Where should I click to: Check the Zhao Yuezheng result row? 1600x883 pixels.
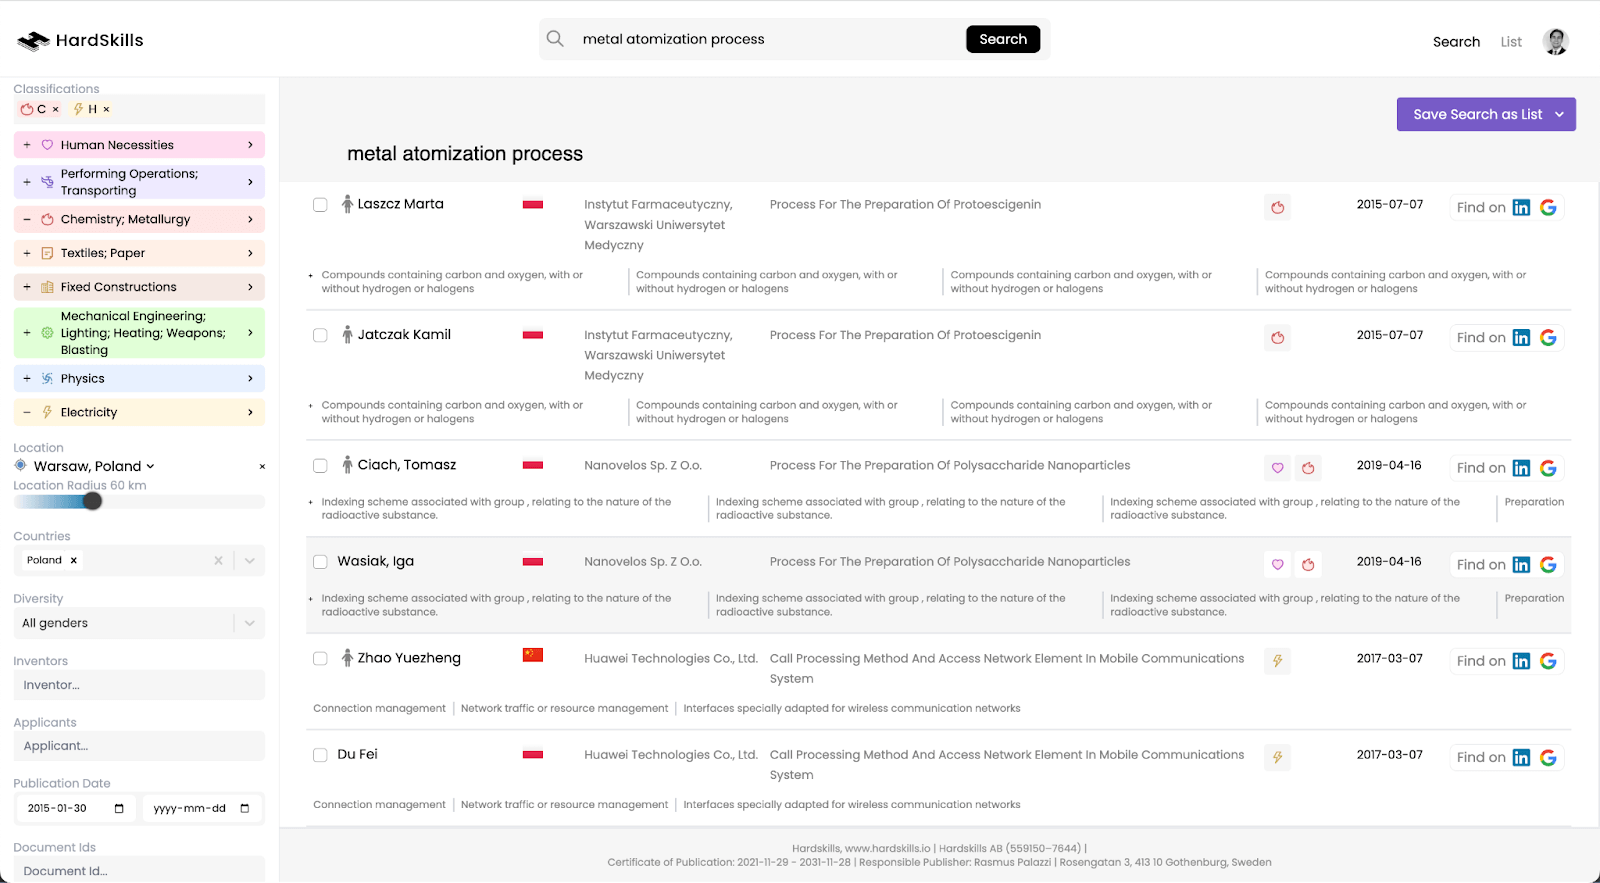(320, 659)
